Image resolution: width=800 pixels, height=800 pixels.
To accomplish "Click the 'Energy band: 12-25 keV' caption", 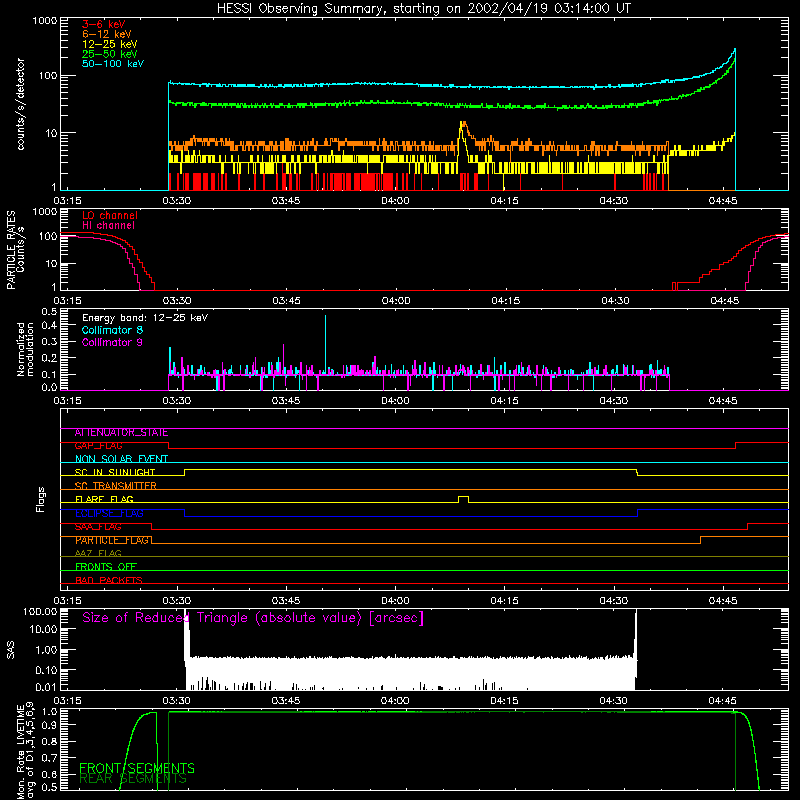I will pyautogui.click(x=145, y=318).
